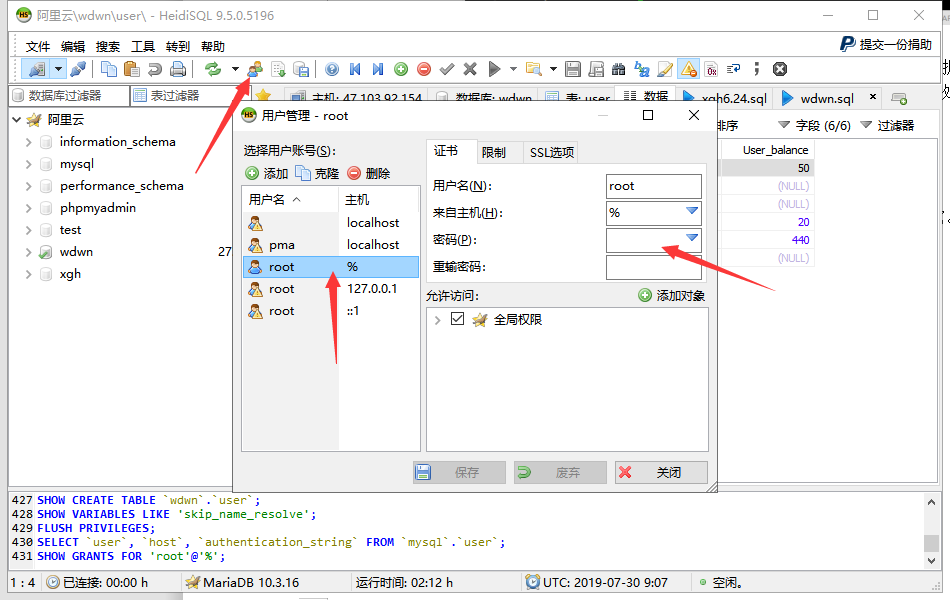
Task: Click 克隆 to clone the user
Action: point(317,173)
